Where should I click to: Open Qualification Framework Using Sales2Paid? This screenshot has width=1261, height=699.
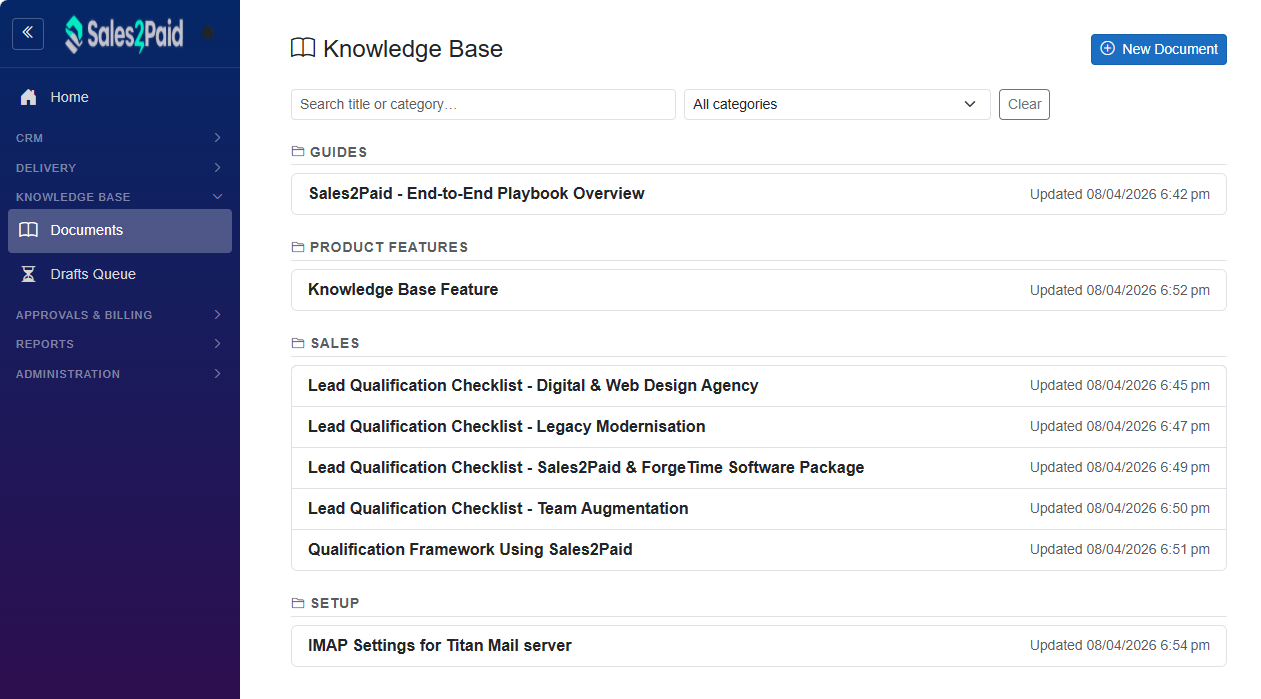tap(758, 550)
